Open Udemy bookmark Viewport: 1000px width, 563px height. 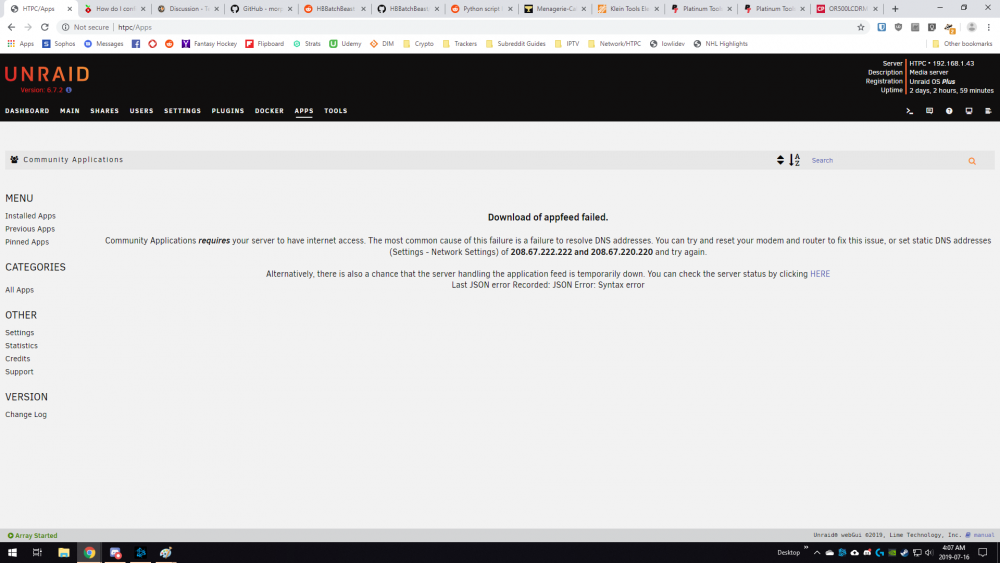click(345, 44)
